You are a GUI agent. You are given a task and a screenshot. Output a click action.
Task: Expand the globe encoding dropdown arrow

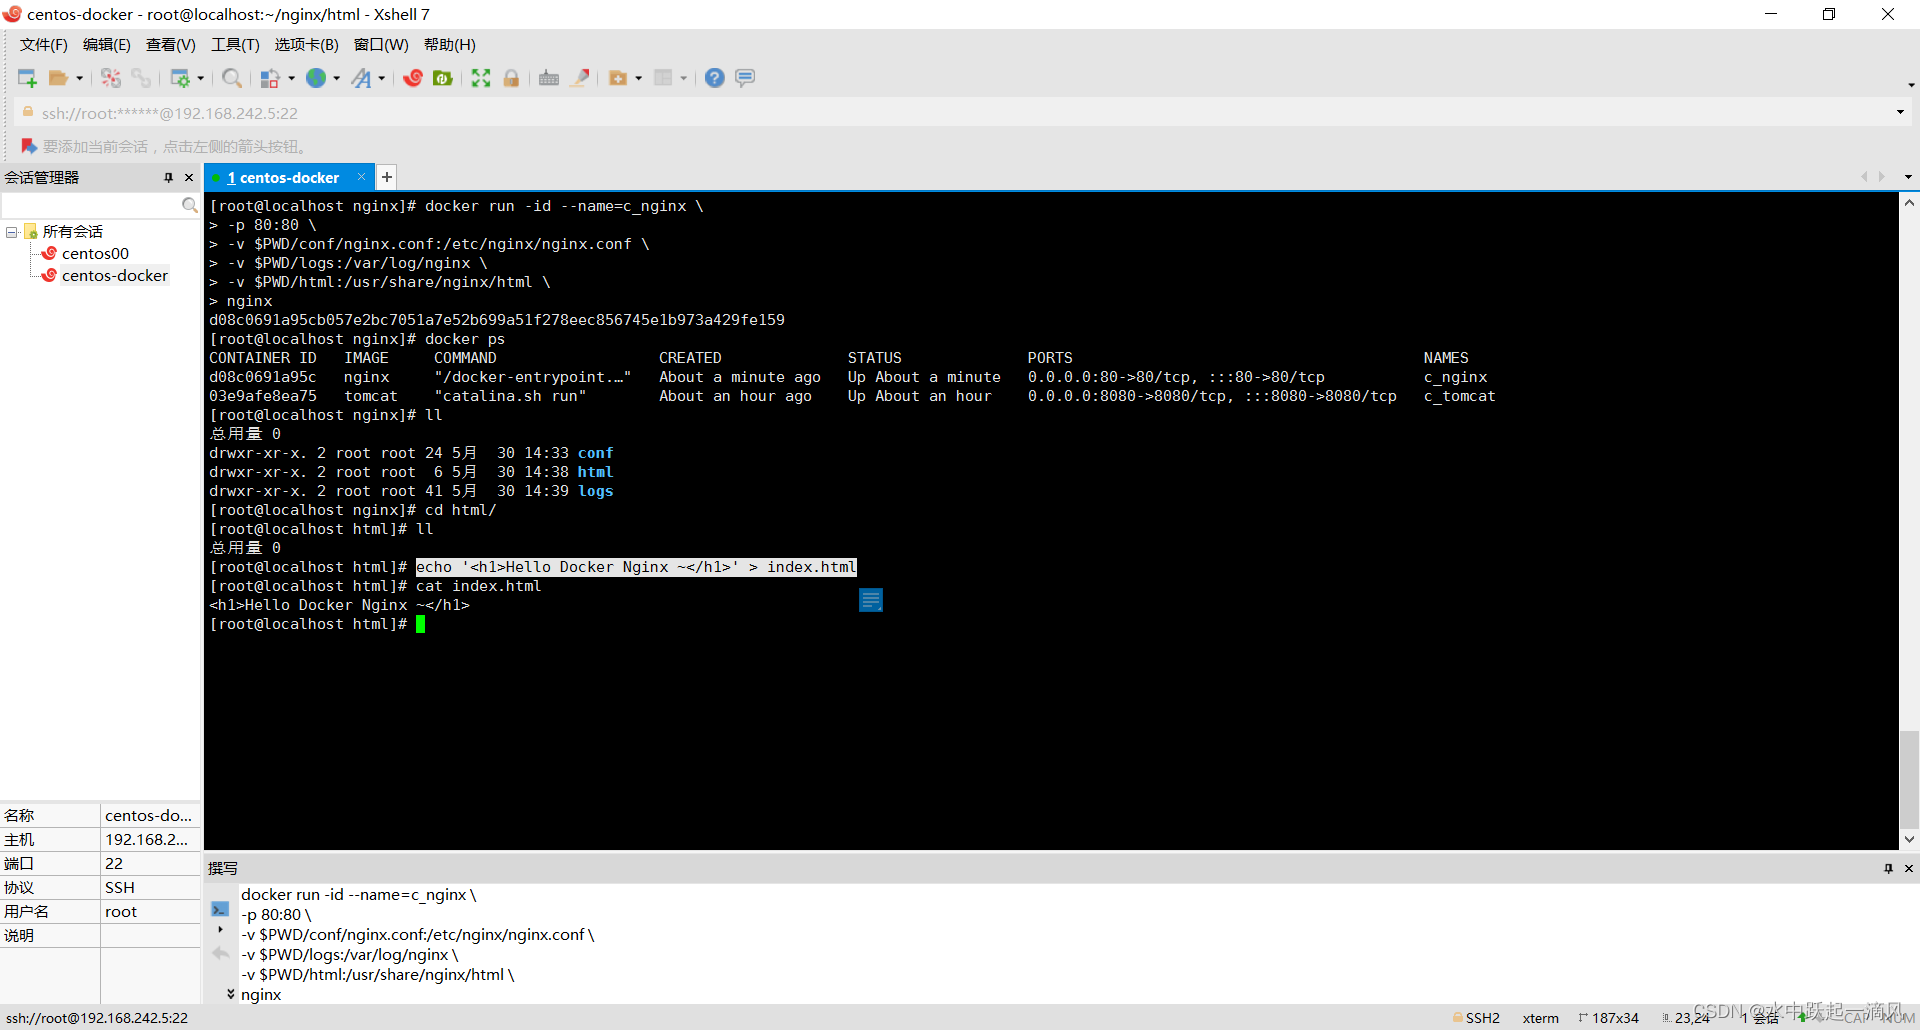337,78
